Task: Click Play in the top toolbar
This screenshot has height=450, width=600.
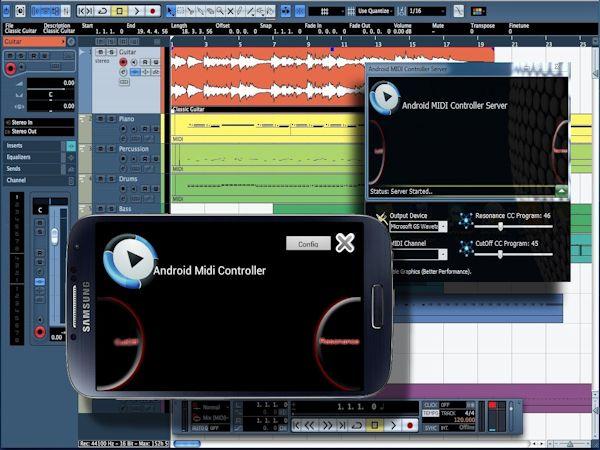Action: coord(137,11)
